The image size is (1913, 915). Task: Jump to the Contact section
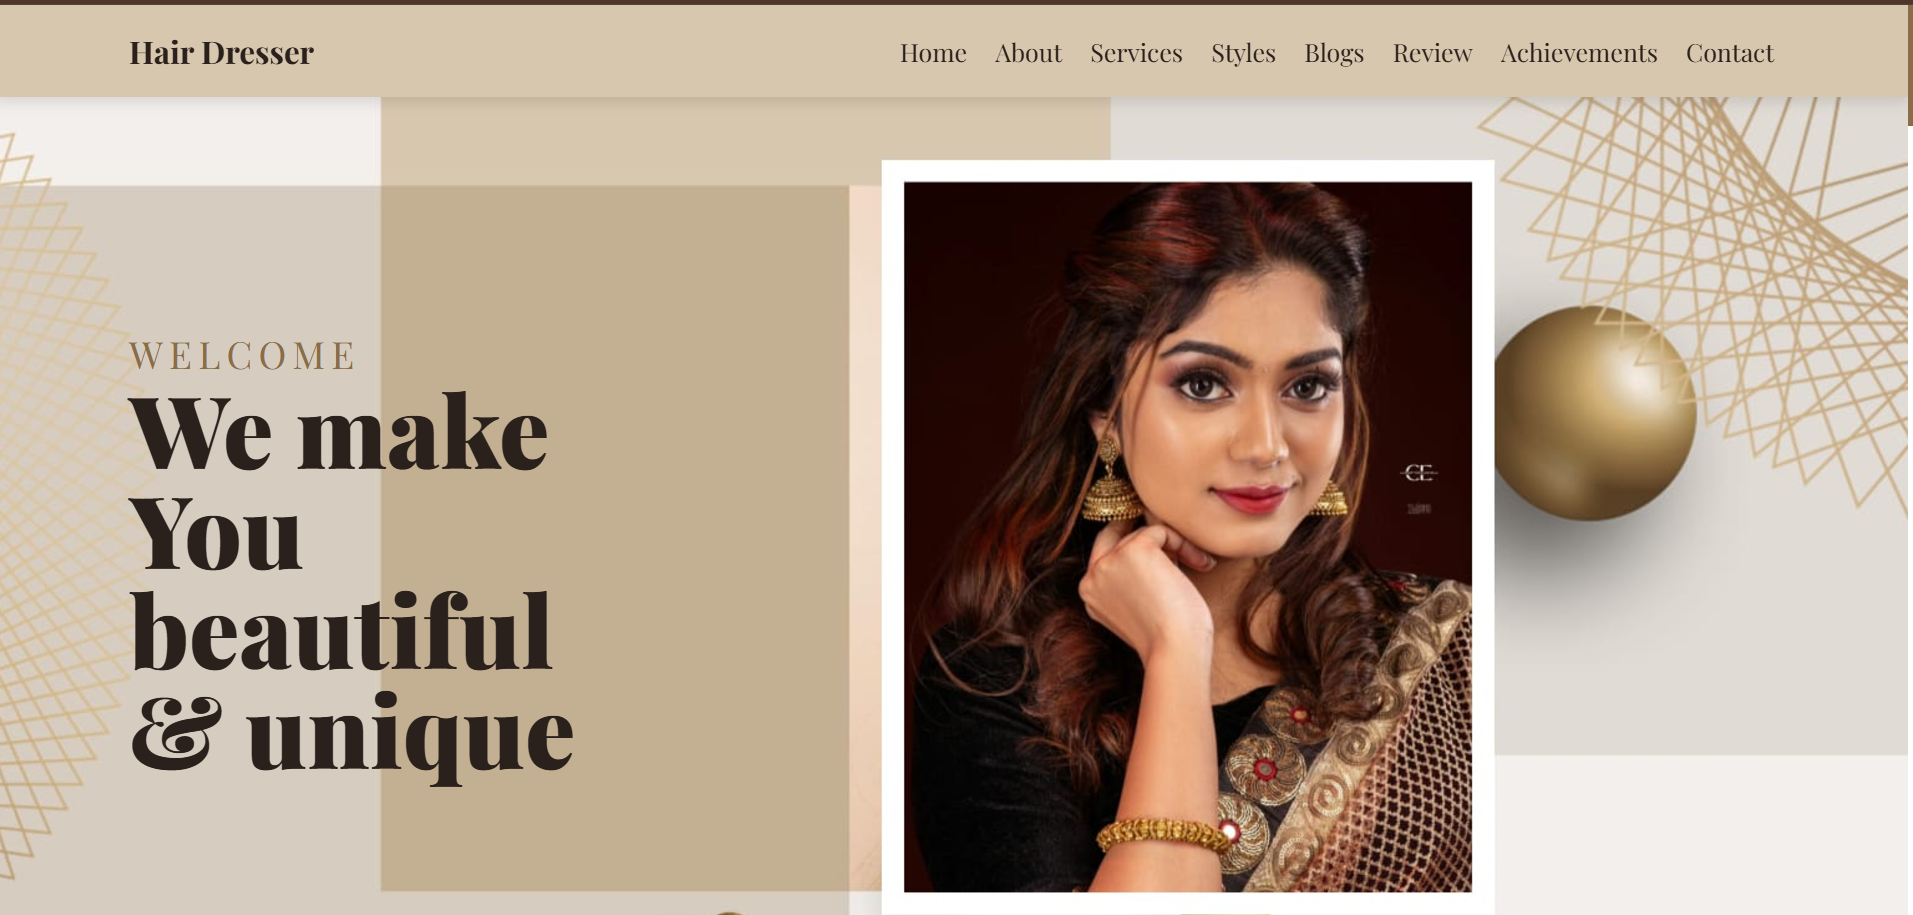click(x=1730, y=53)
